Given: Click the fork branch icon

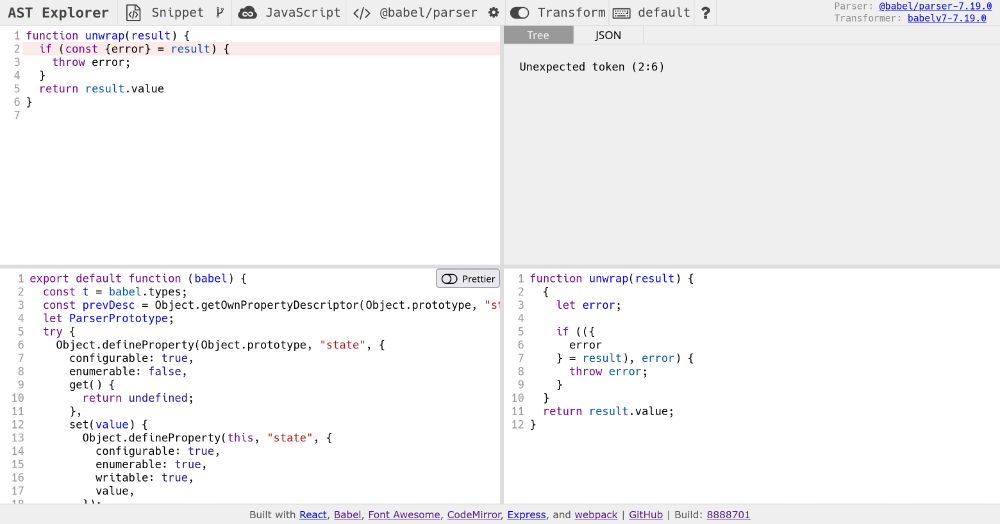Looking at the screenshot, I should click(220, 12).
